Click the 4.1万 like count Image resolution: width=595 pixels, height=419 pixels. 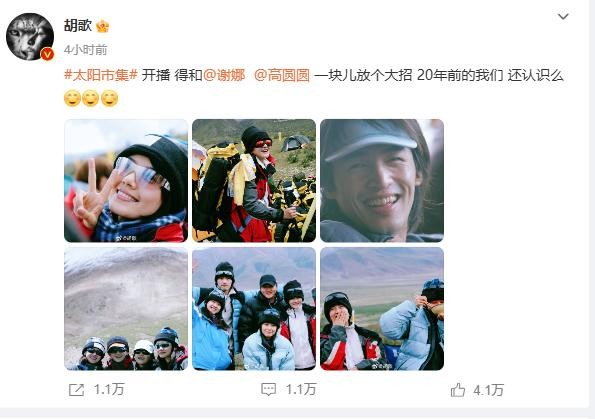[x=488, y=390]
